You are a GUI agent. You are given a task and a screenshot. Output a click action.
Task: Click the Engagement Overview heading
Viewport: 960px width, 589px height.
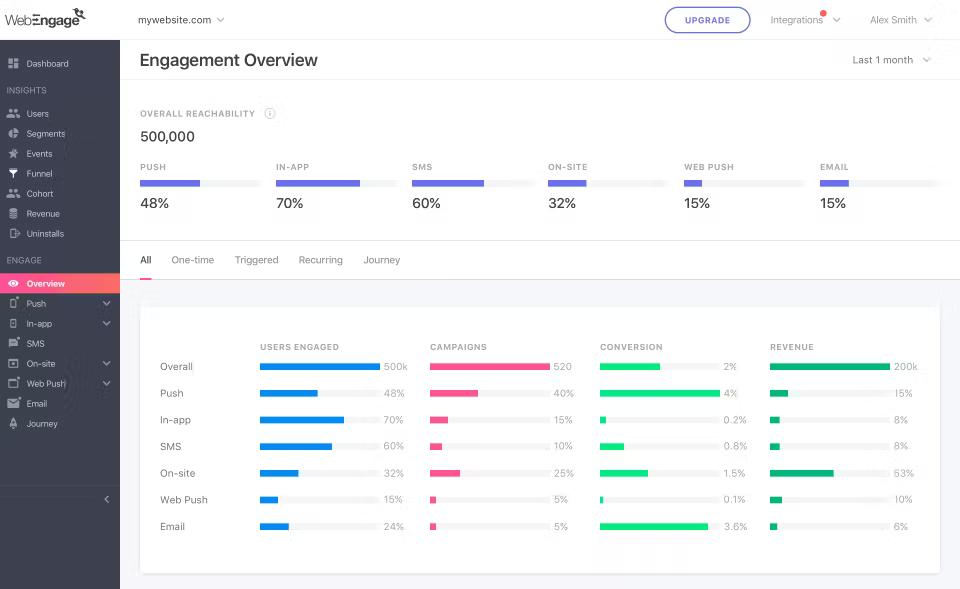pos(228,60)
